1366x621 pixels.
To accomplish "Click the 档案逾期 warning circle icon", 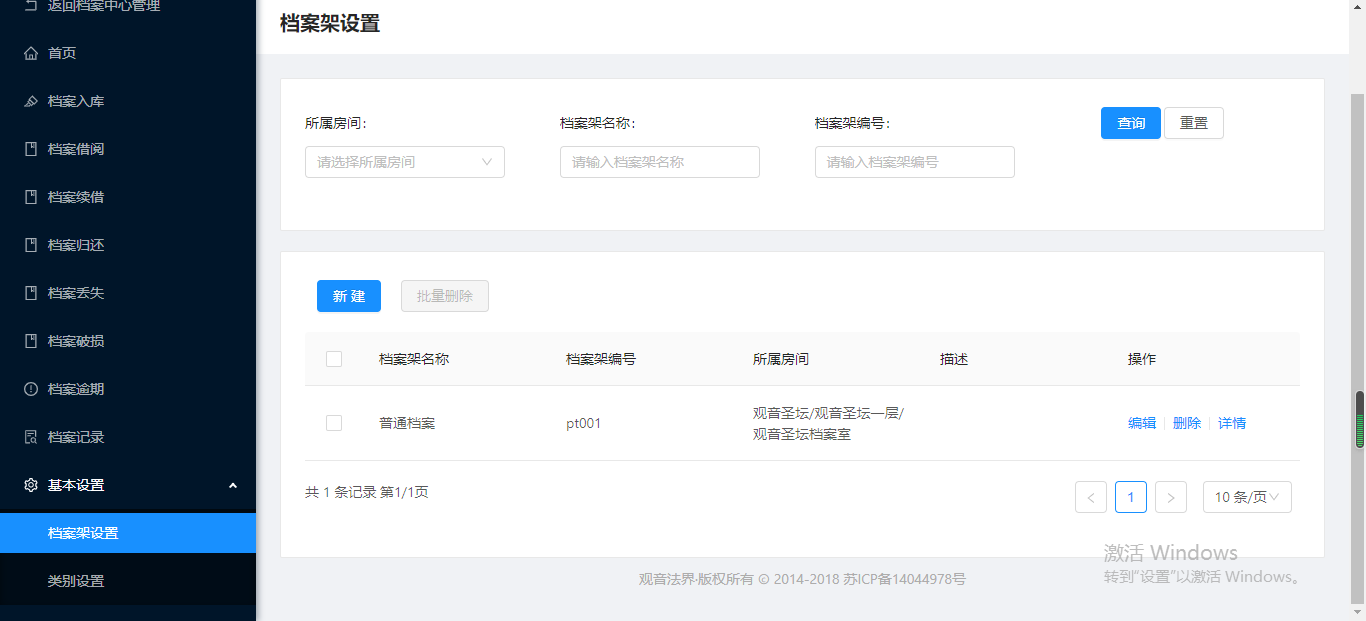I will point(31,389).
